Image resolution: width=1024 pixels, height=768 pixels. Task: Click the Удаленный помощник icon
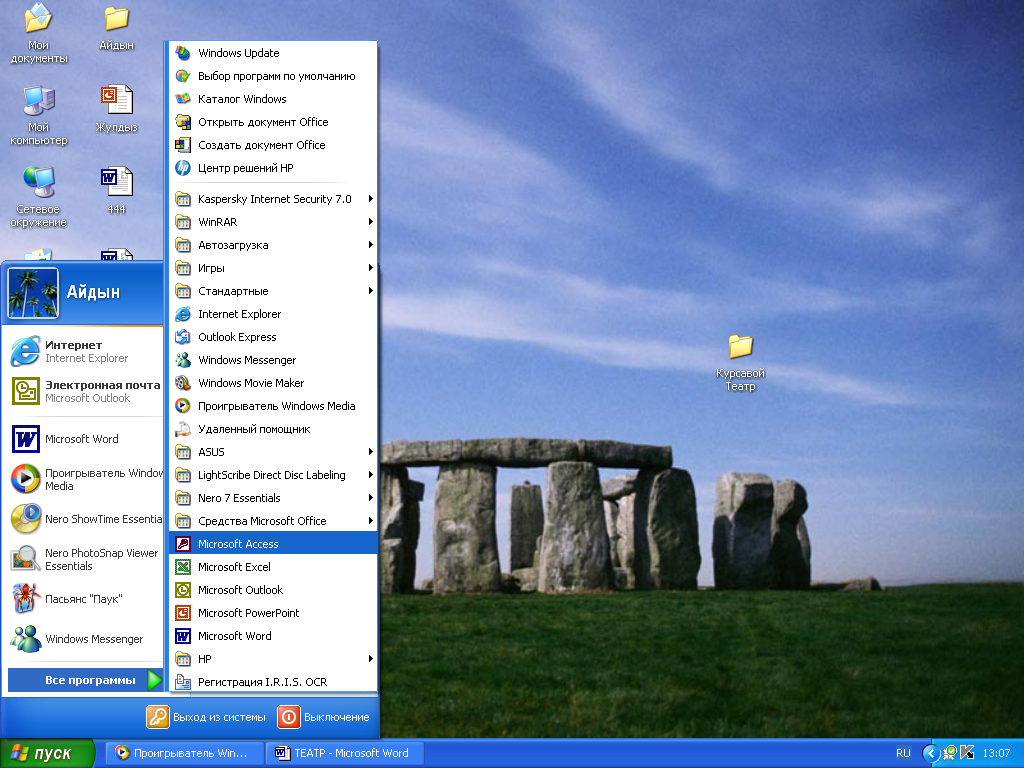[x=183, y=429]
